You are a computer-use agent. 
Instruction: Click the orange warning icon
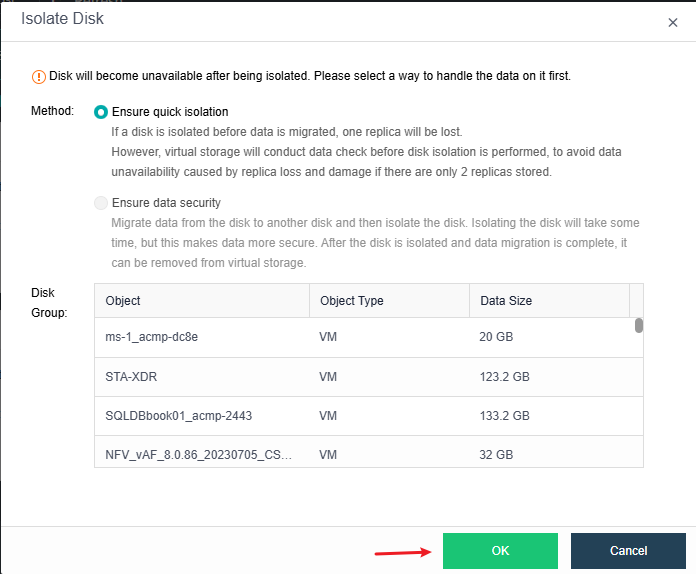coord(39,76)
